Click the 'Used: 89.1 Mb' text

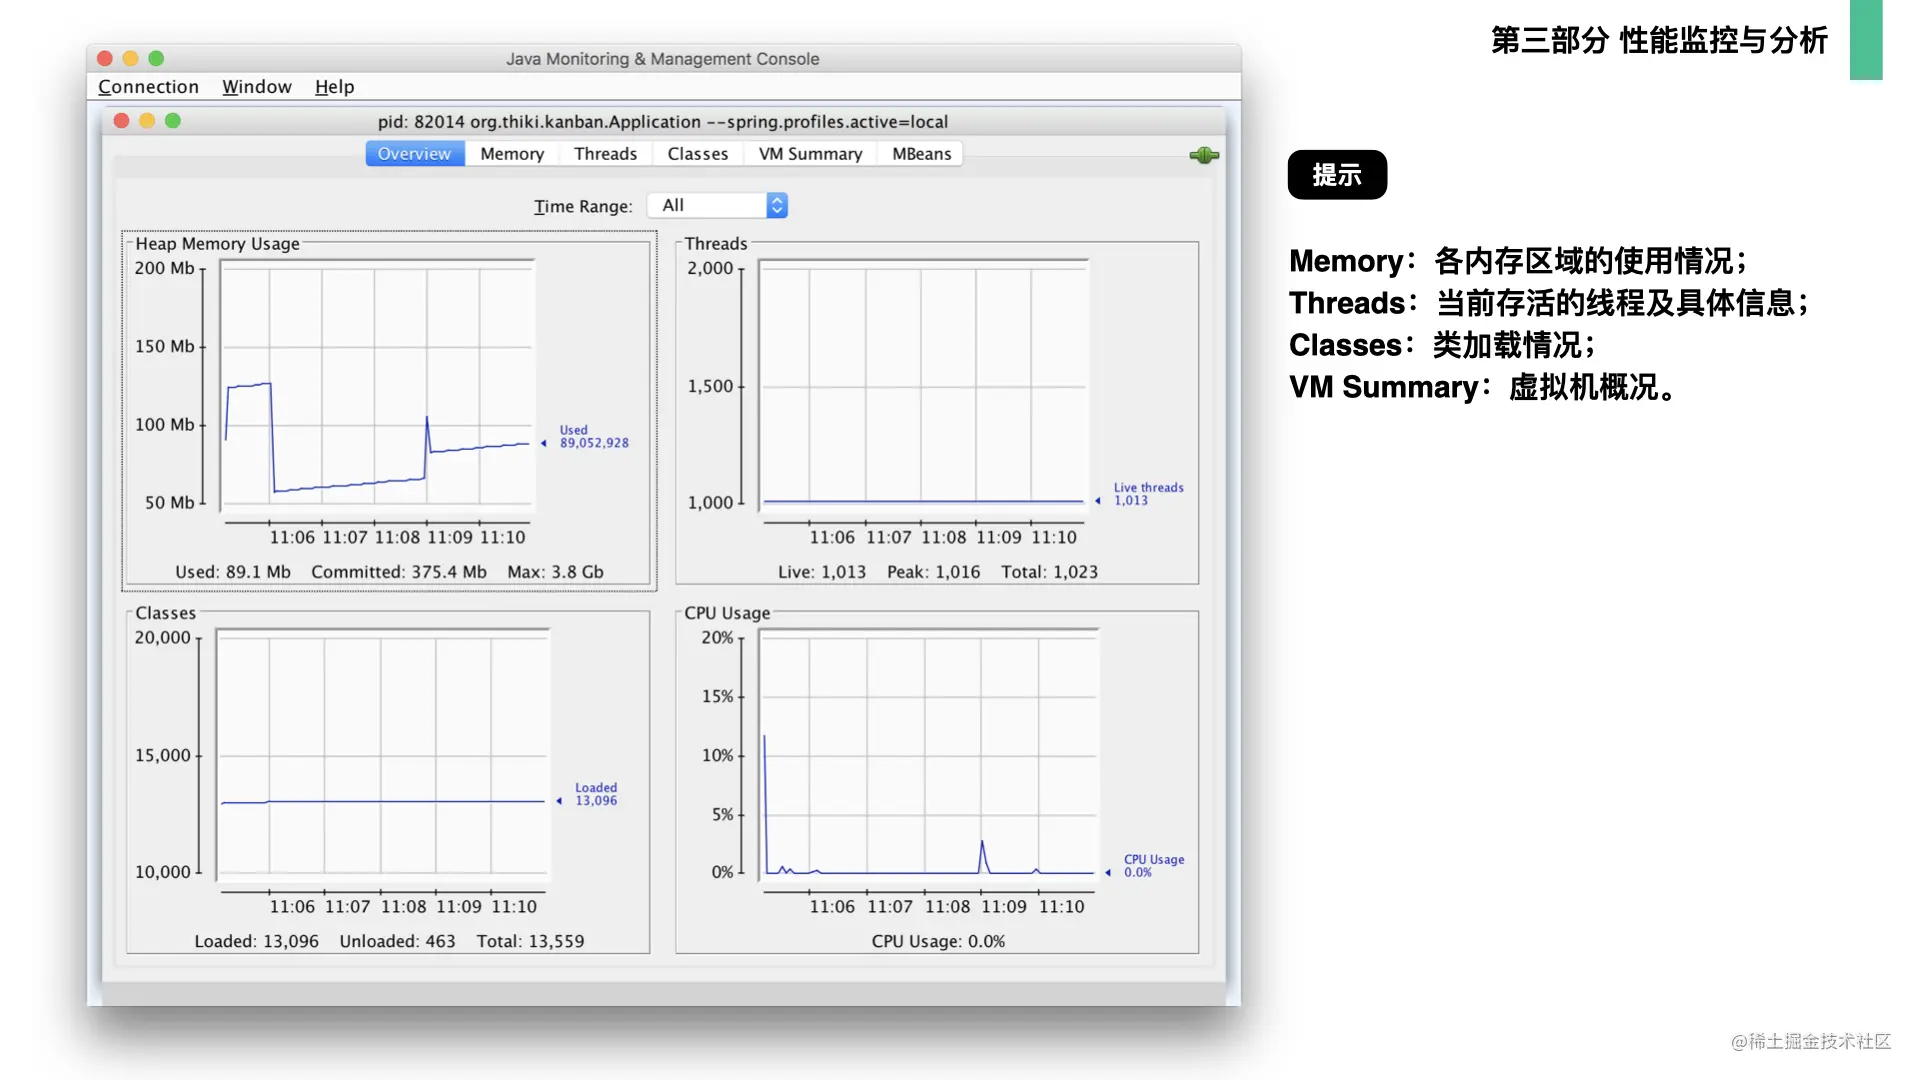pyautogui.click(x=233, y=572)
